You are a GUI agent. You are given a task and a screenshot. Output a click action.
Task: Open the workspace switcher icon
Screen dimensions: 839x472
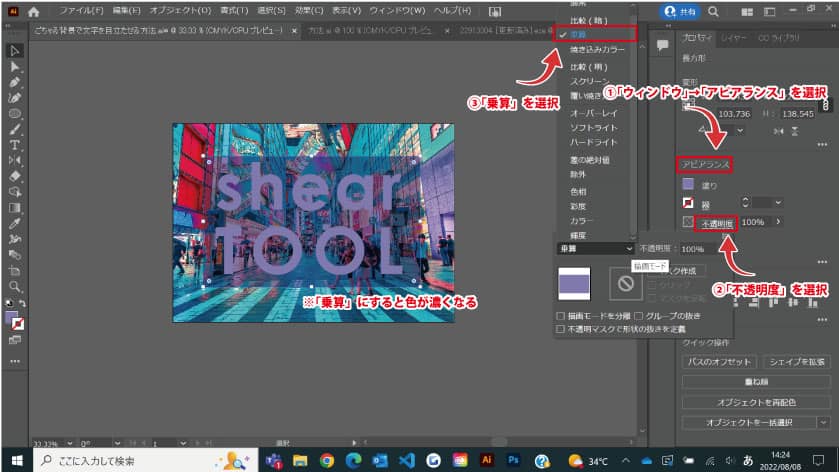(769, 11)
